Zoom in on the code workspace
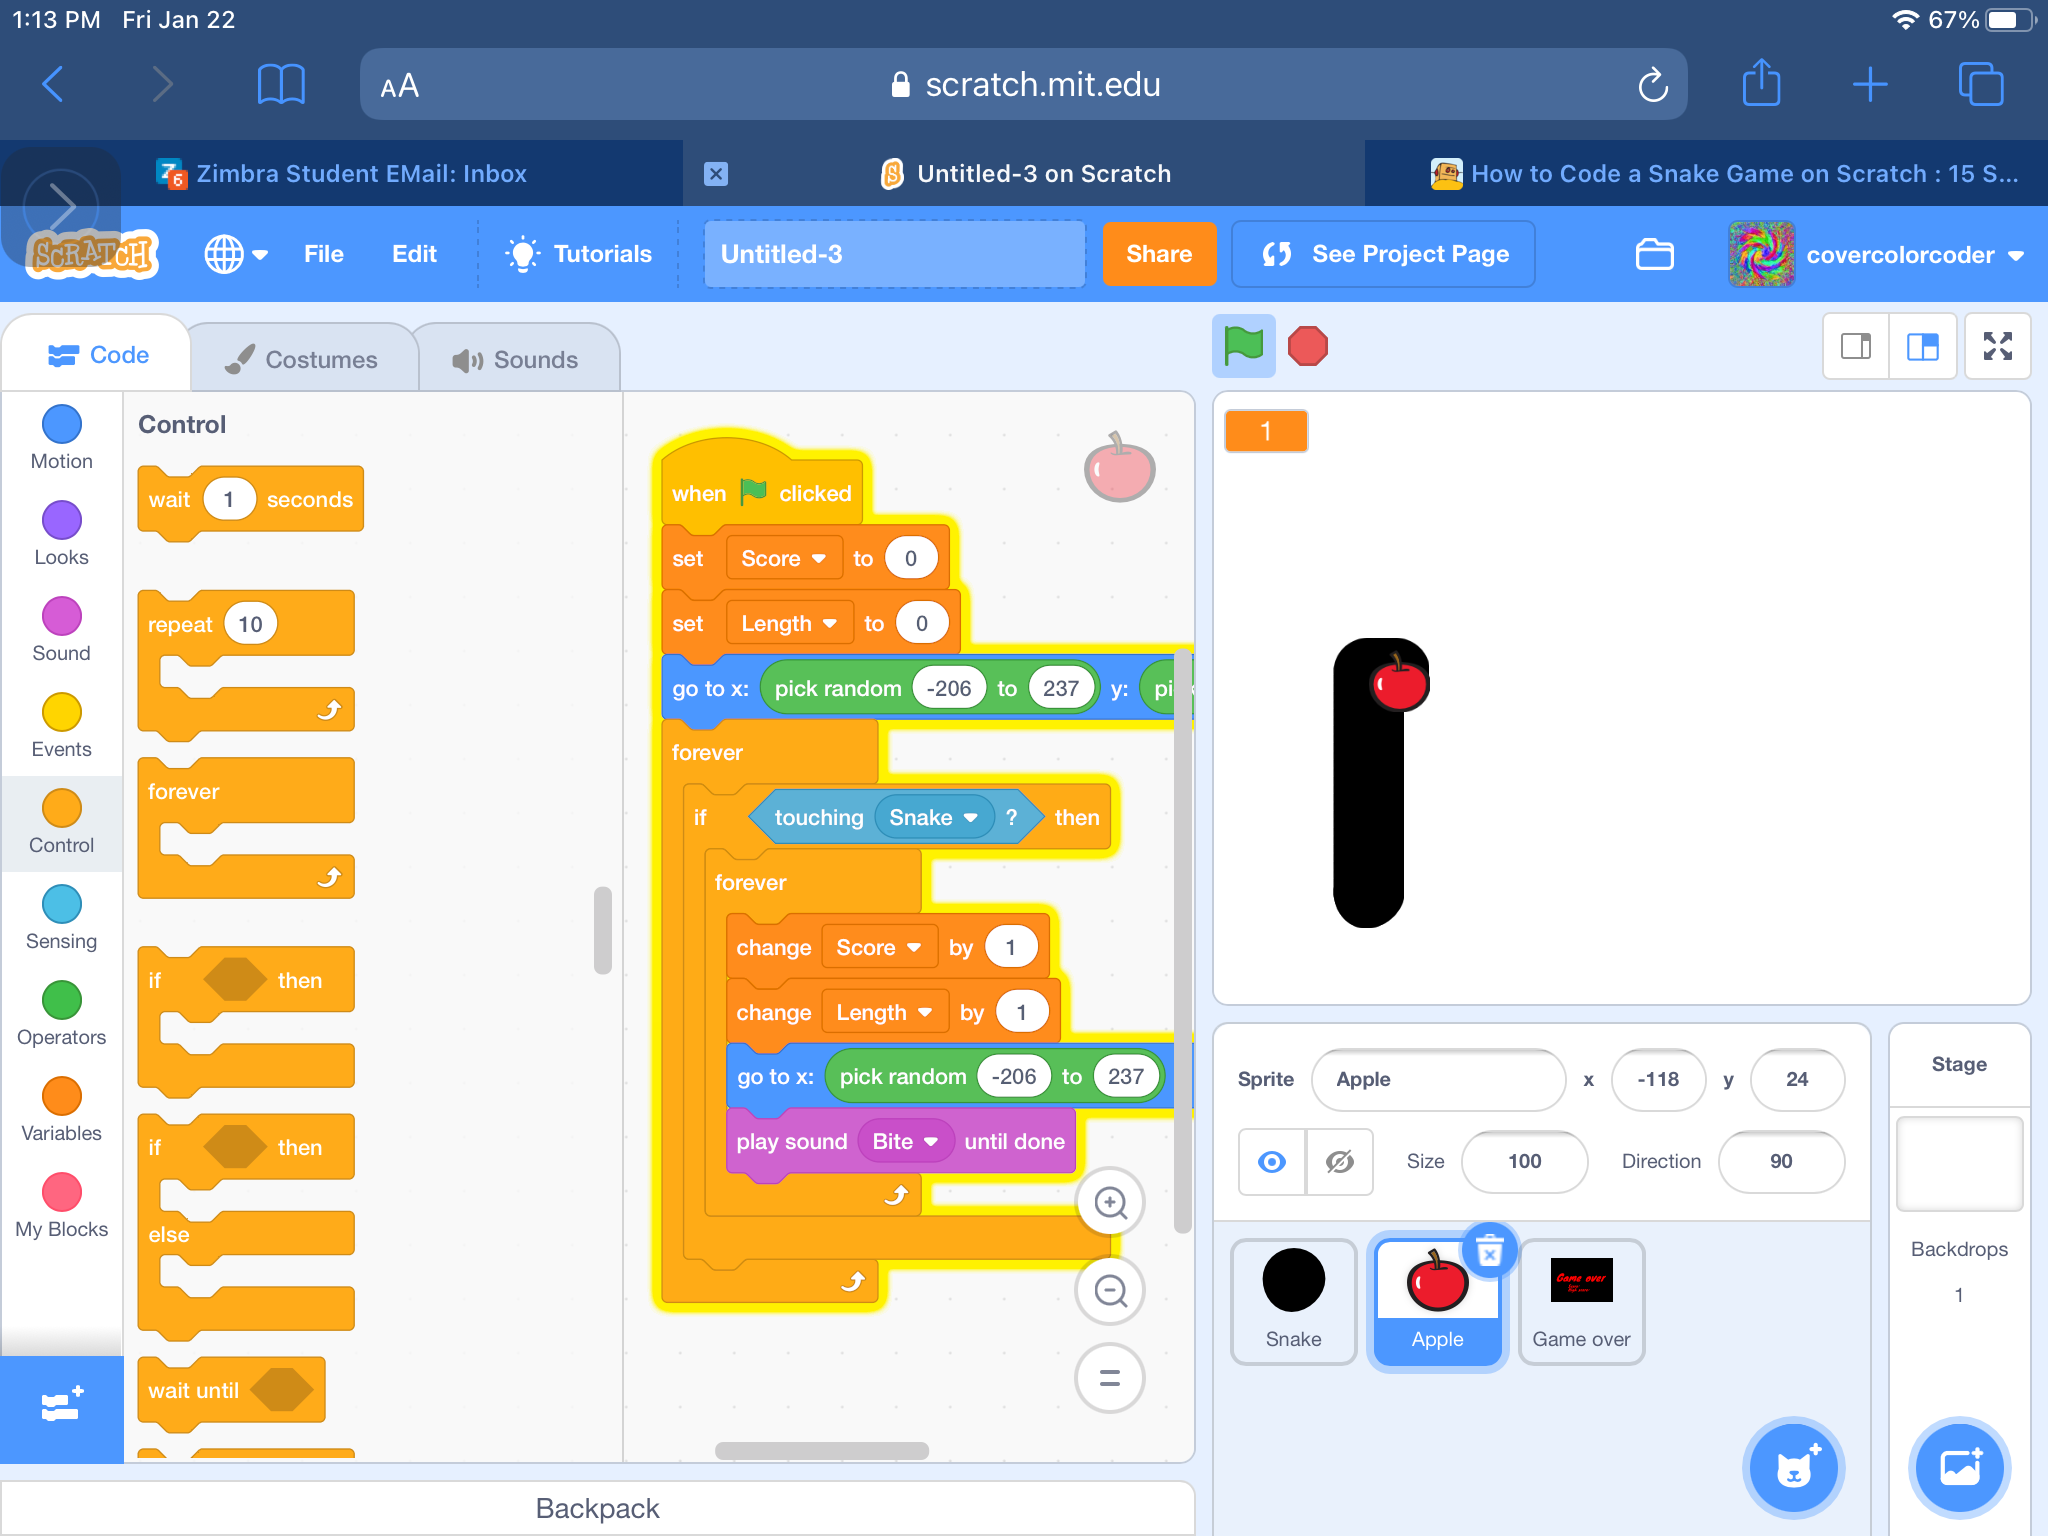The image size is (2048, 1536). (1110, 1203)
